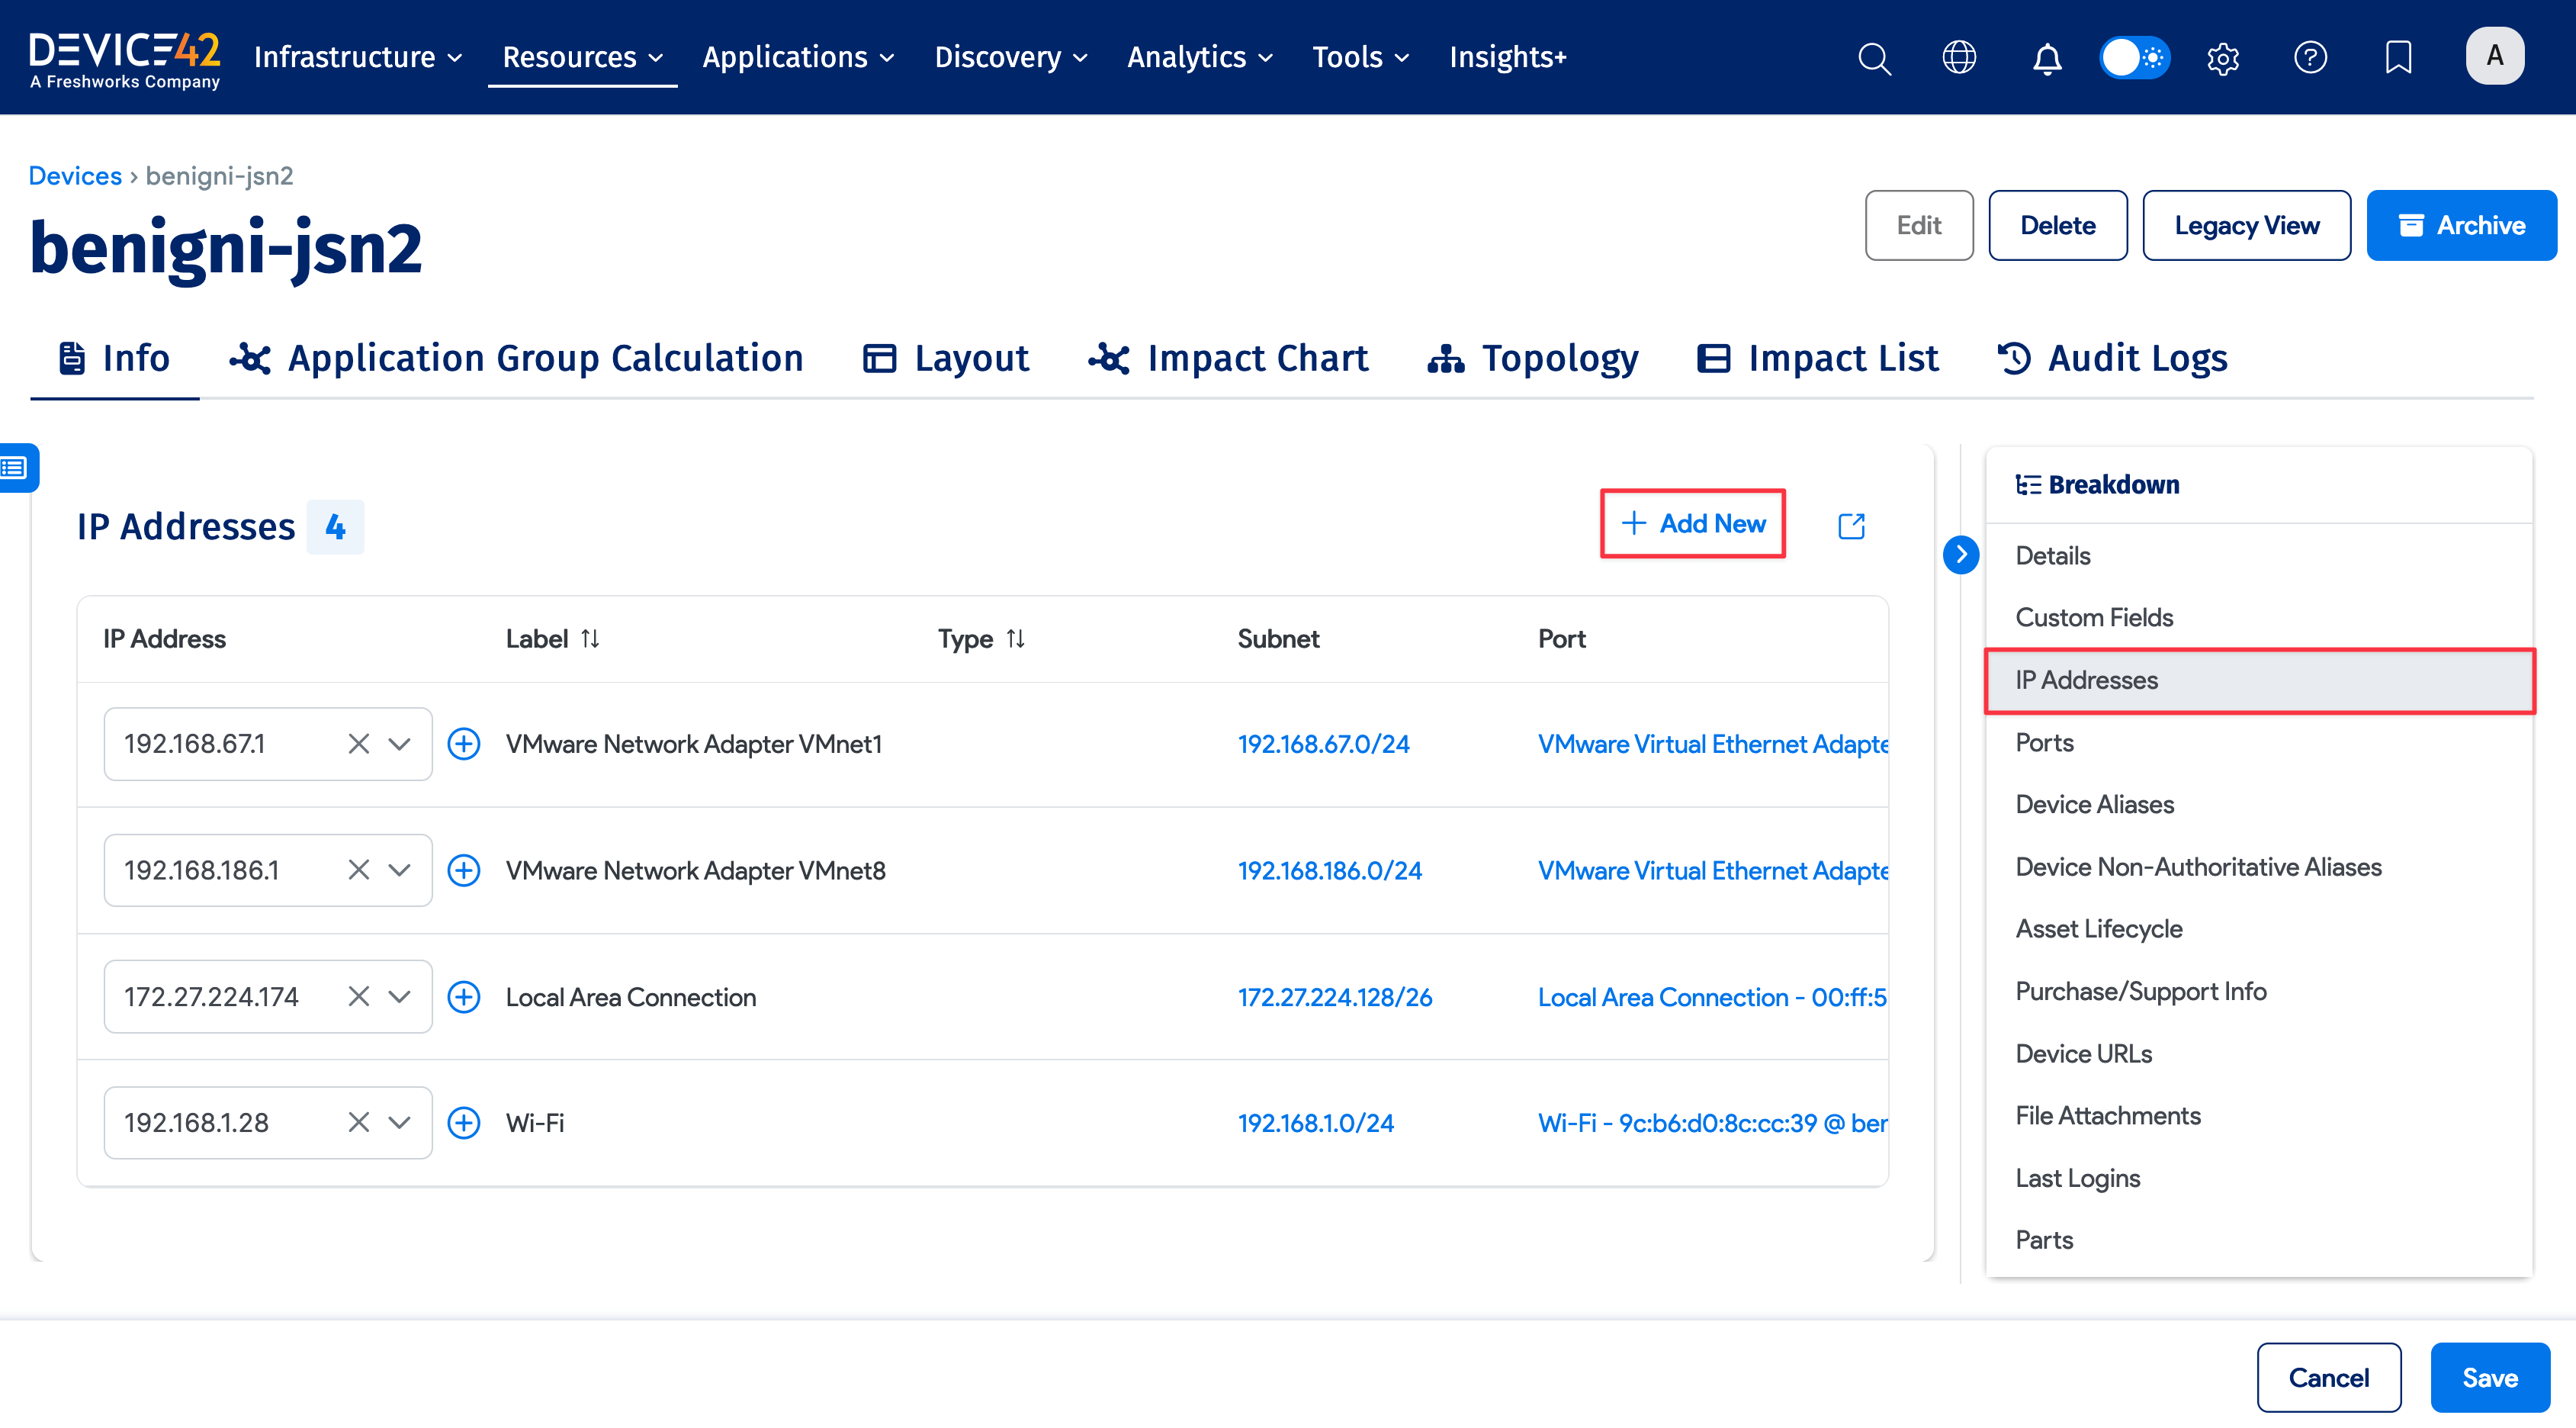The width and height of the screenshot is (2576, 1428).
Task: Click the Add New button
Action: click(1692, 524)
